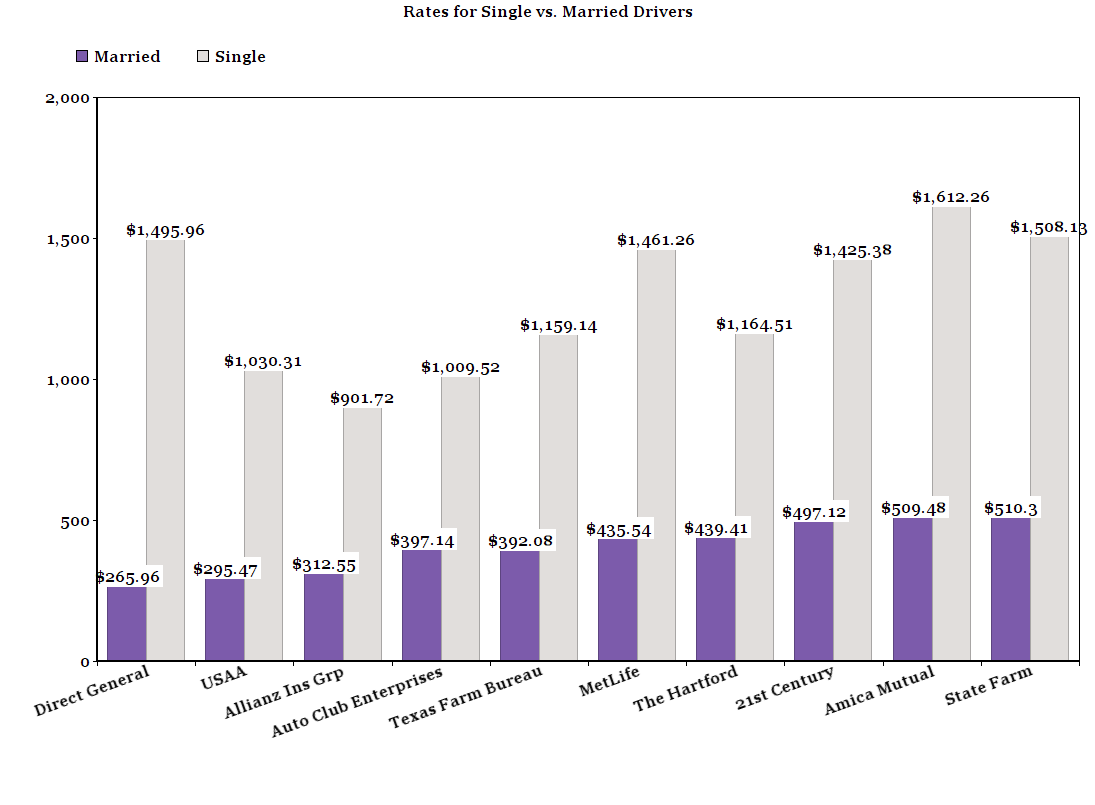Click the chart title Rates for Single vs. Married Drivers

click(x=548, y=12)
